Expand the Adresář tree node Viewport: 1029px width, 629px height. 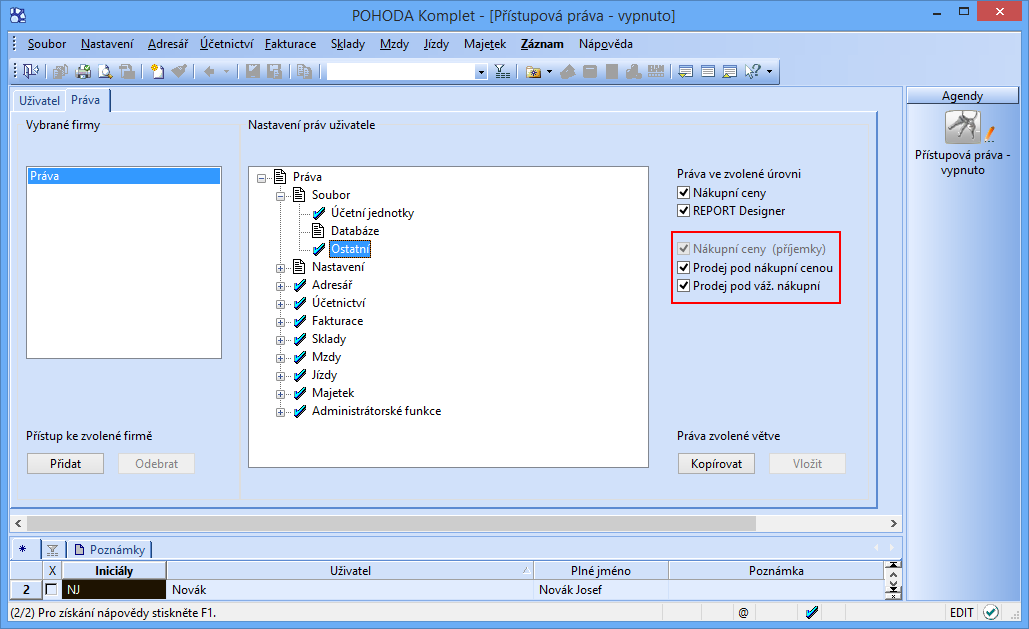(280, 286)
